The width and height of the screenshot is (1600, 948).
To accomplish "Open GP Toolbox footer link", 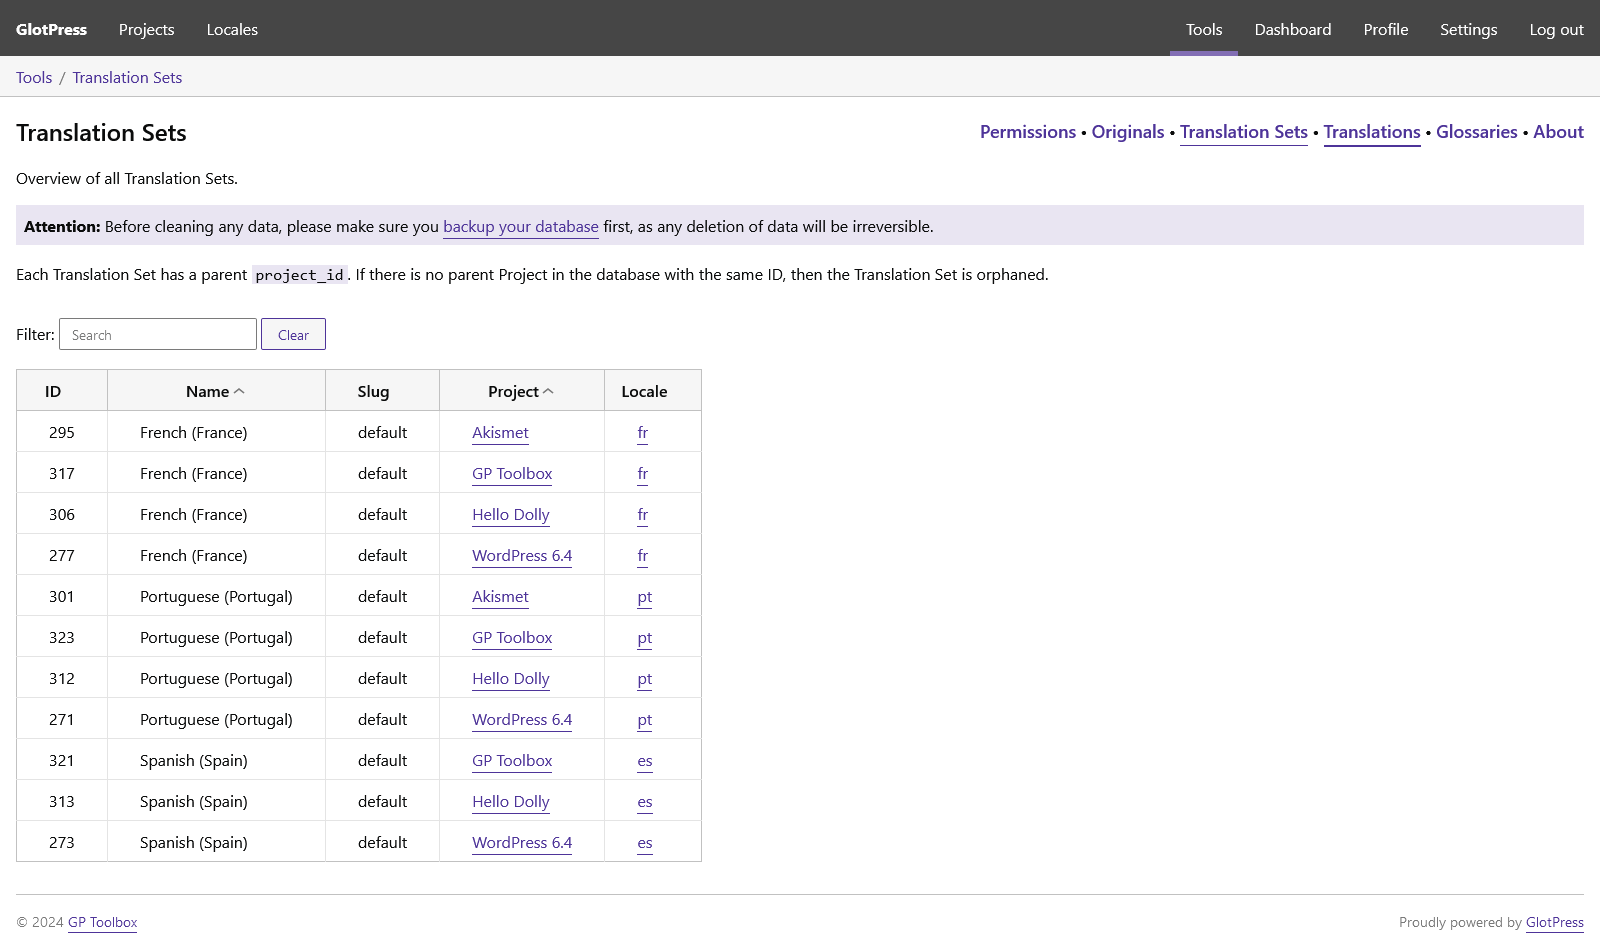I will (x=102, y=922).
